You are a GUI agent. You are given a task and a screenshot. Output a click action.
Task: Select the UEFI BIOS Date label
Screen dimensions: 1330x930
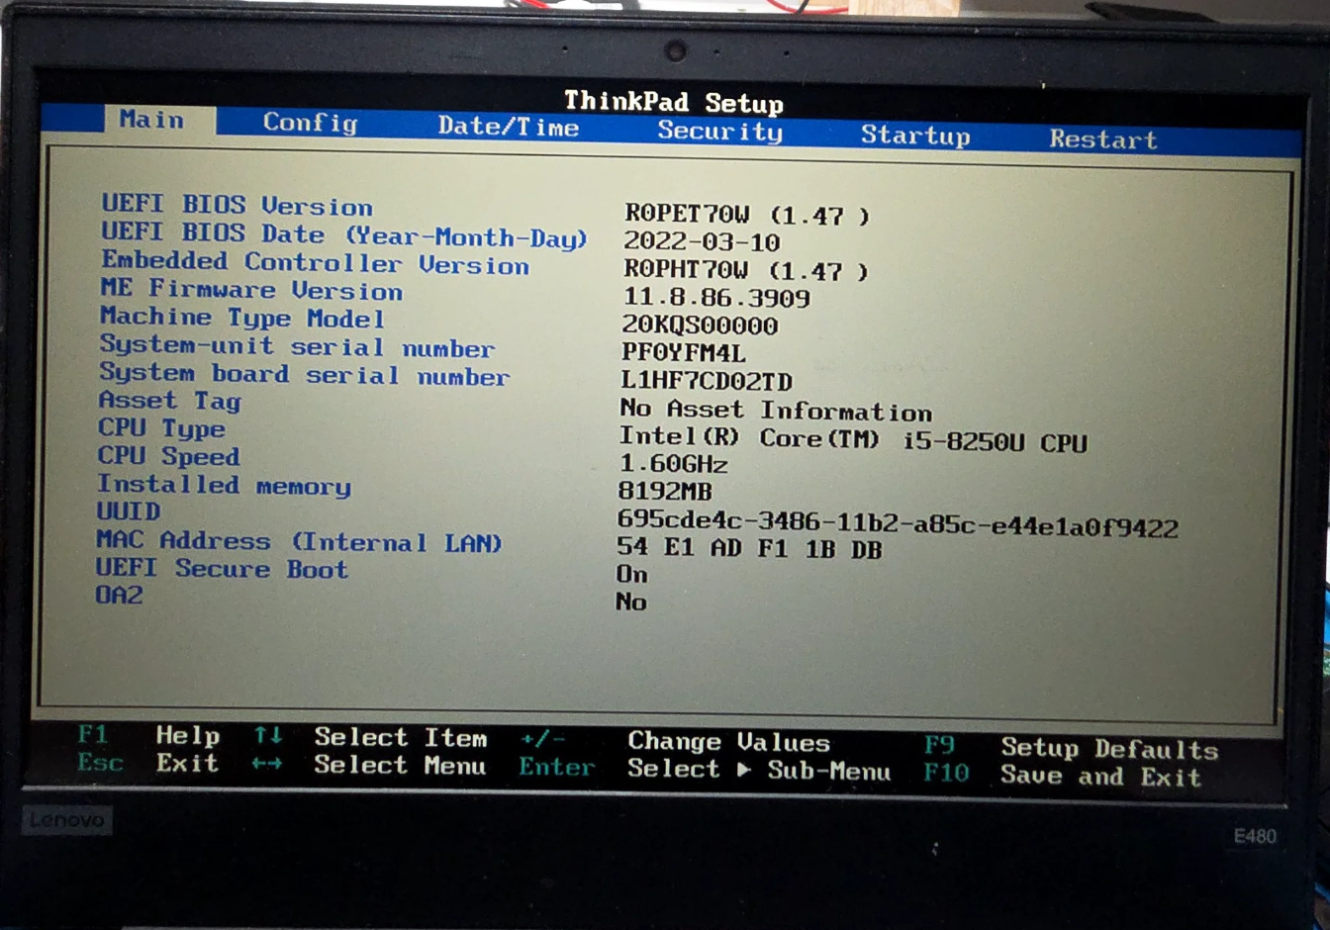[344, 235]
